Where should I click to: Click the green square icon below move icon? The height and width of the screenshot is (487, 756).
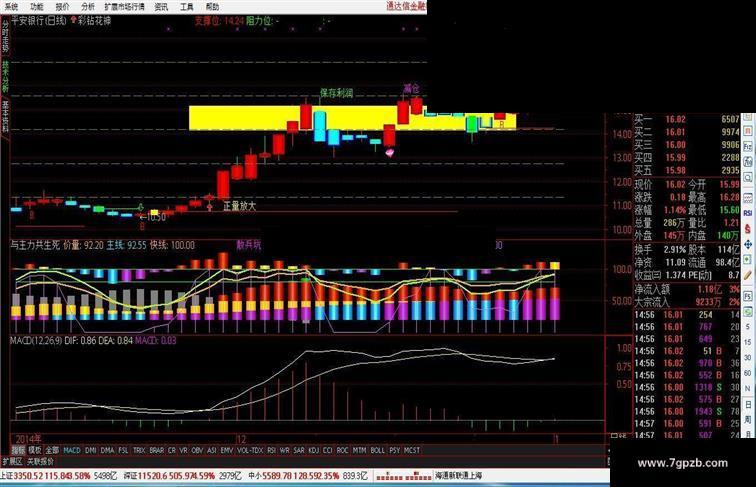pyautogui.click(x=748, y=260)
